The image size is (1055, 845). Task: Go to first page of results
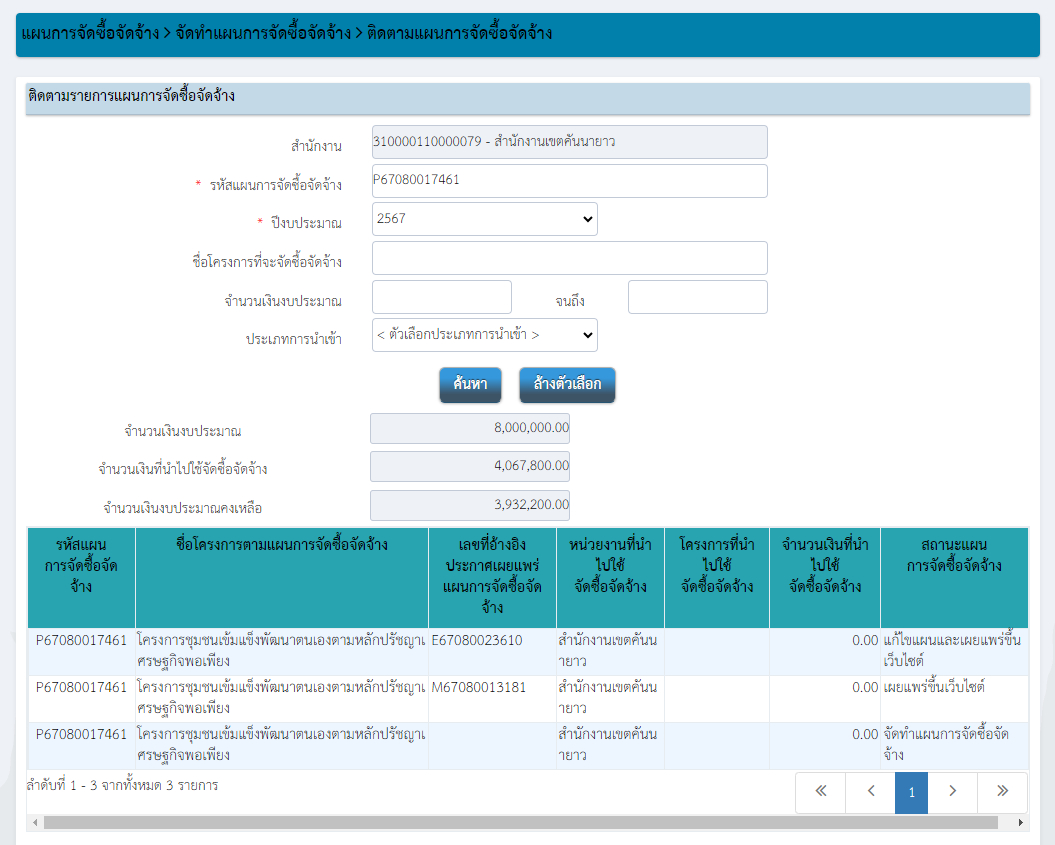tap(821, 792)
